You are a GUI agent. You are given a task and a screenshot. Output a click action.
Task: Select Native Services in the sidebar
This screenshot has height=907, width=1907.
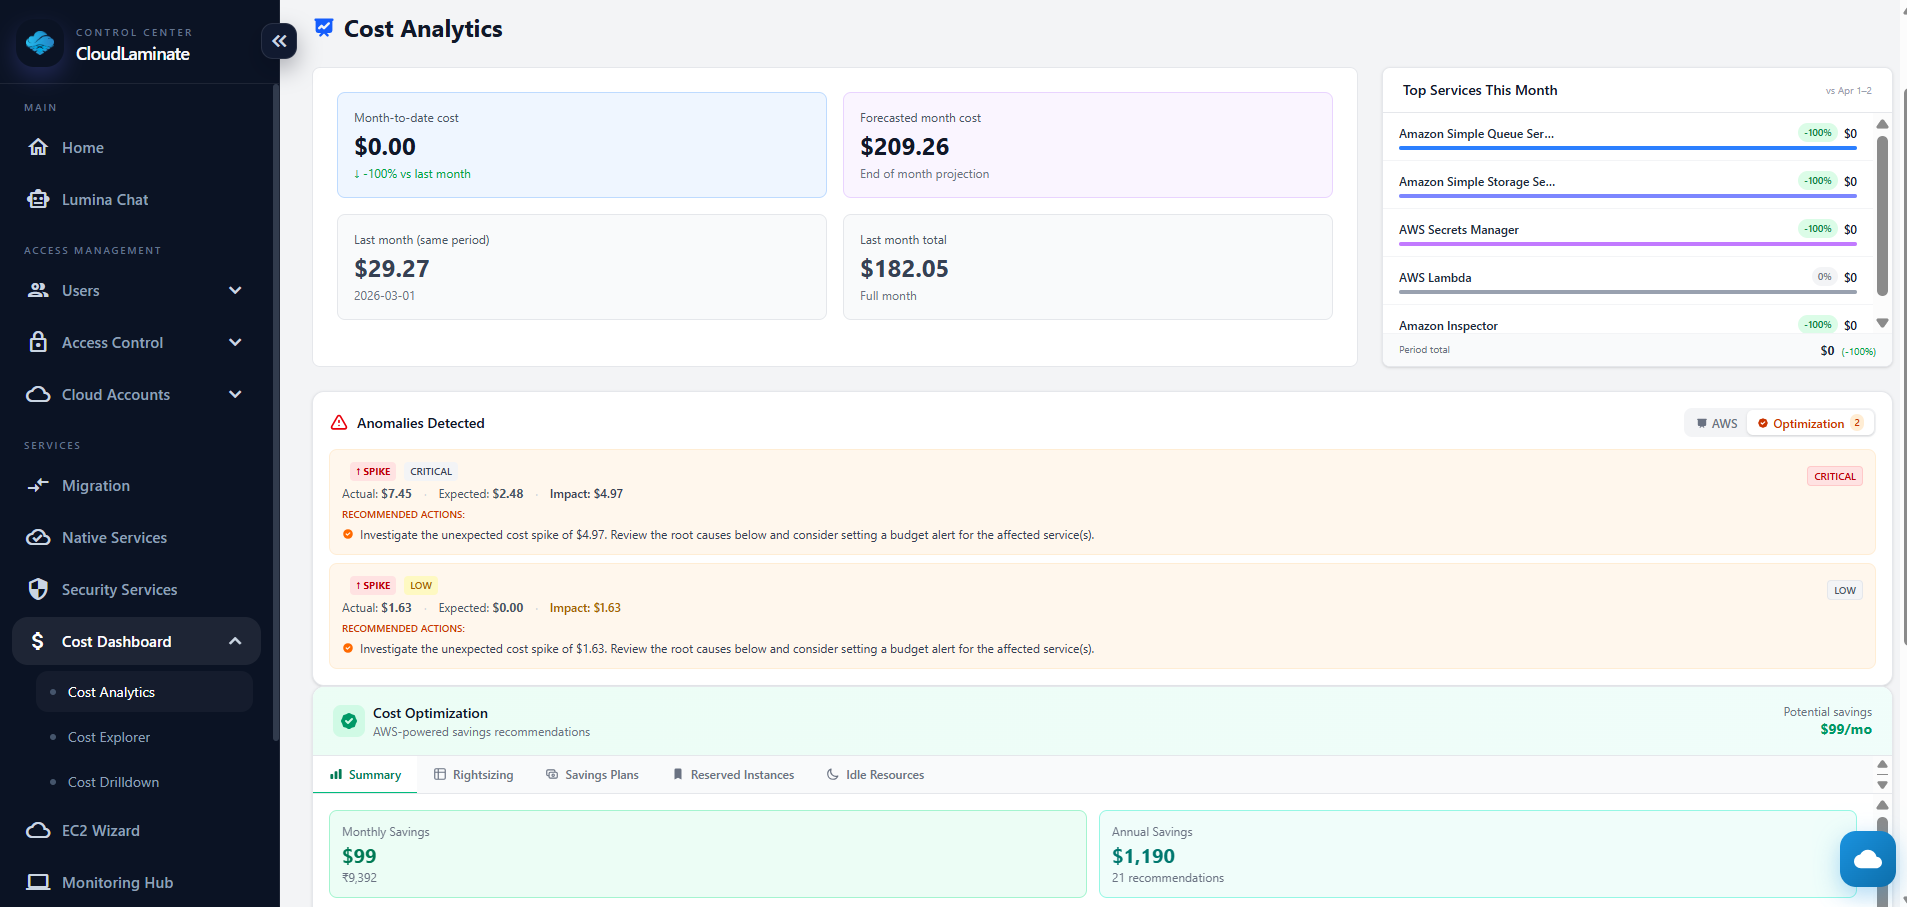(114, 537)
